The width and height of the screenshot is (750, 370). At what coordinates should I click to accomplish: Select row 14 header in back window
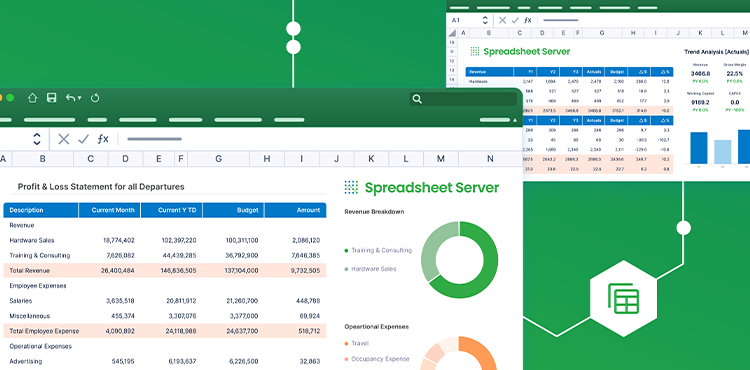[x=452, y=79]
